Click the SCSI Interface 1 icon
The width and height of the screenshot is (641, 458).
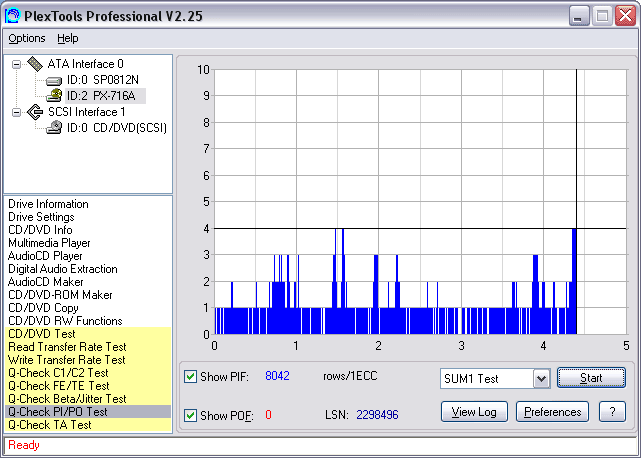[35, 112]
